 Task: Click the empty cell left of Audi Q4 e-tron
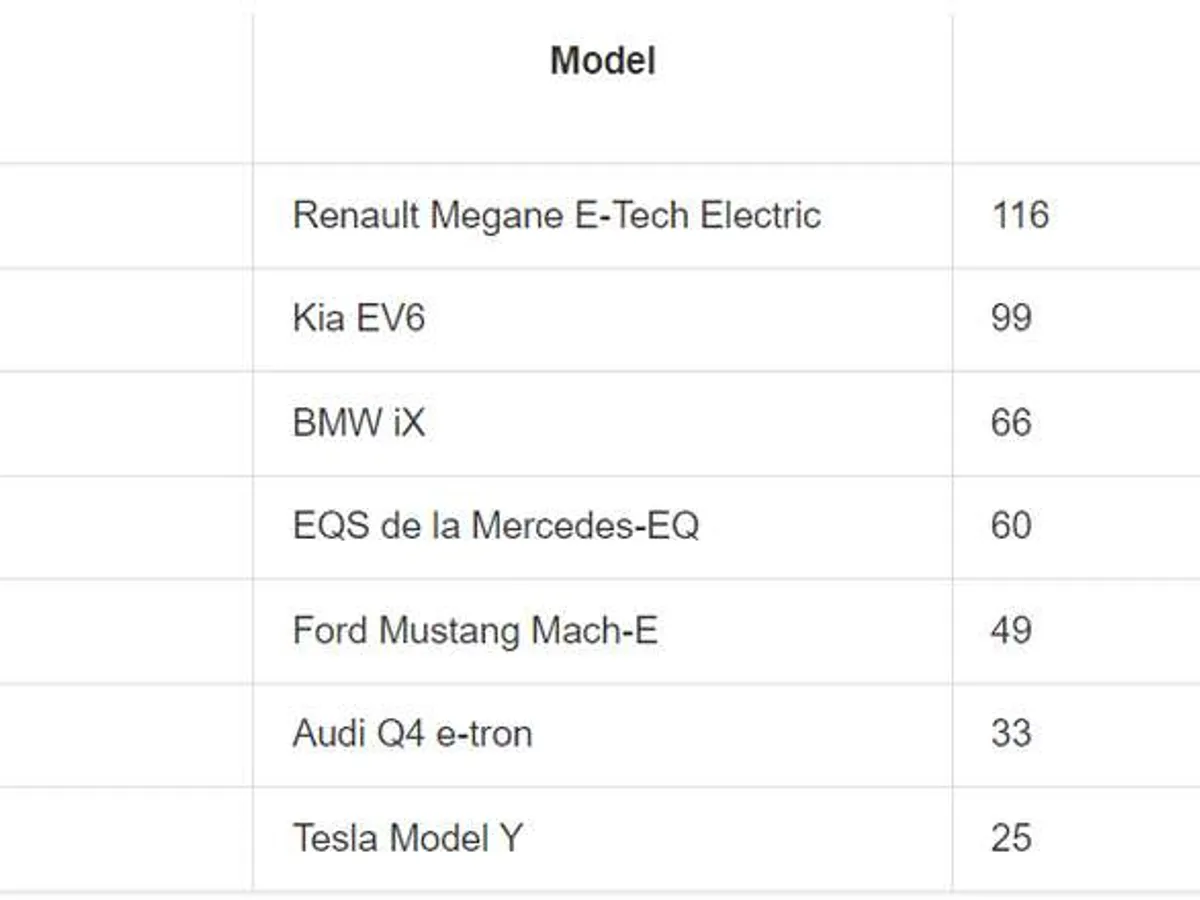click(x=125, y=734)
